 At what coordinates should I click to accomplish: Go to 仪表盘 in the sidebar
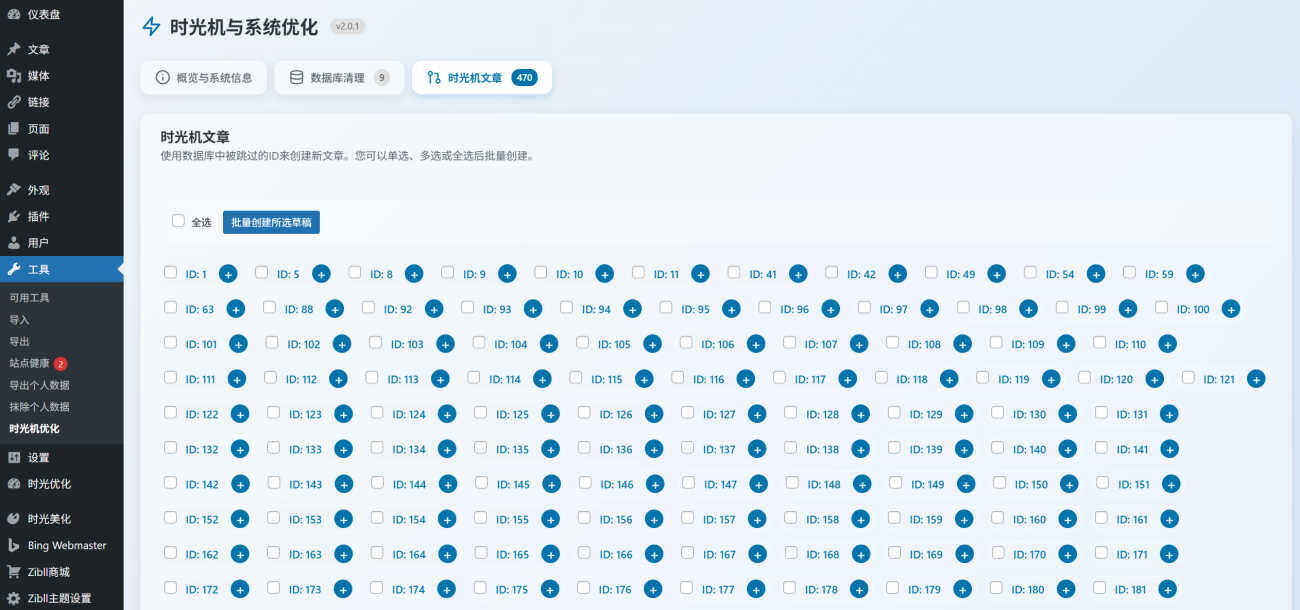(x=43, y=14)
